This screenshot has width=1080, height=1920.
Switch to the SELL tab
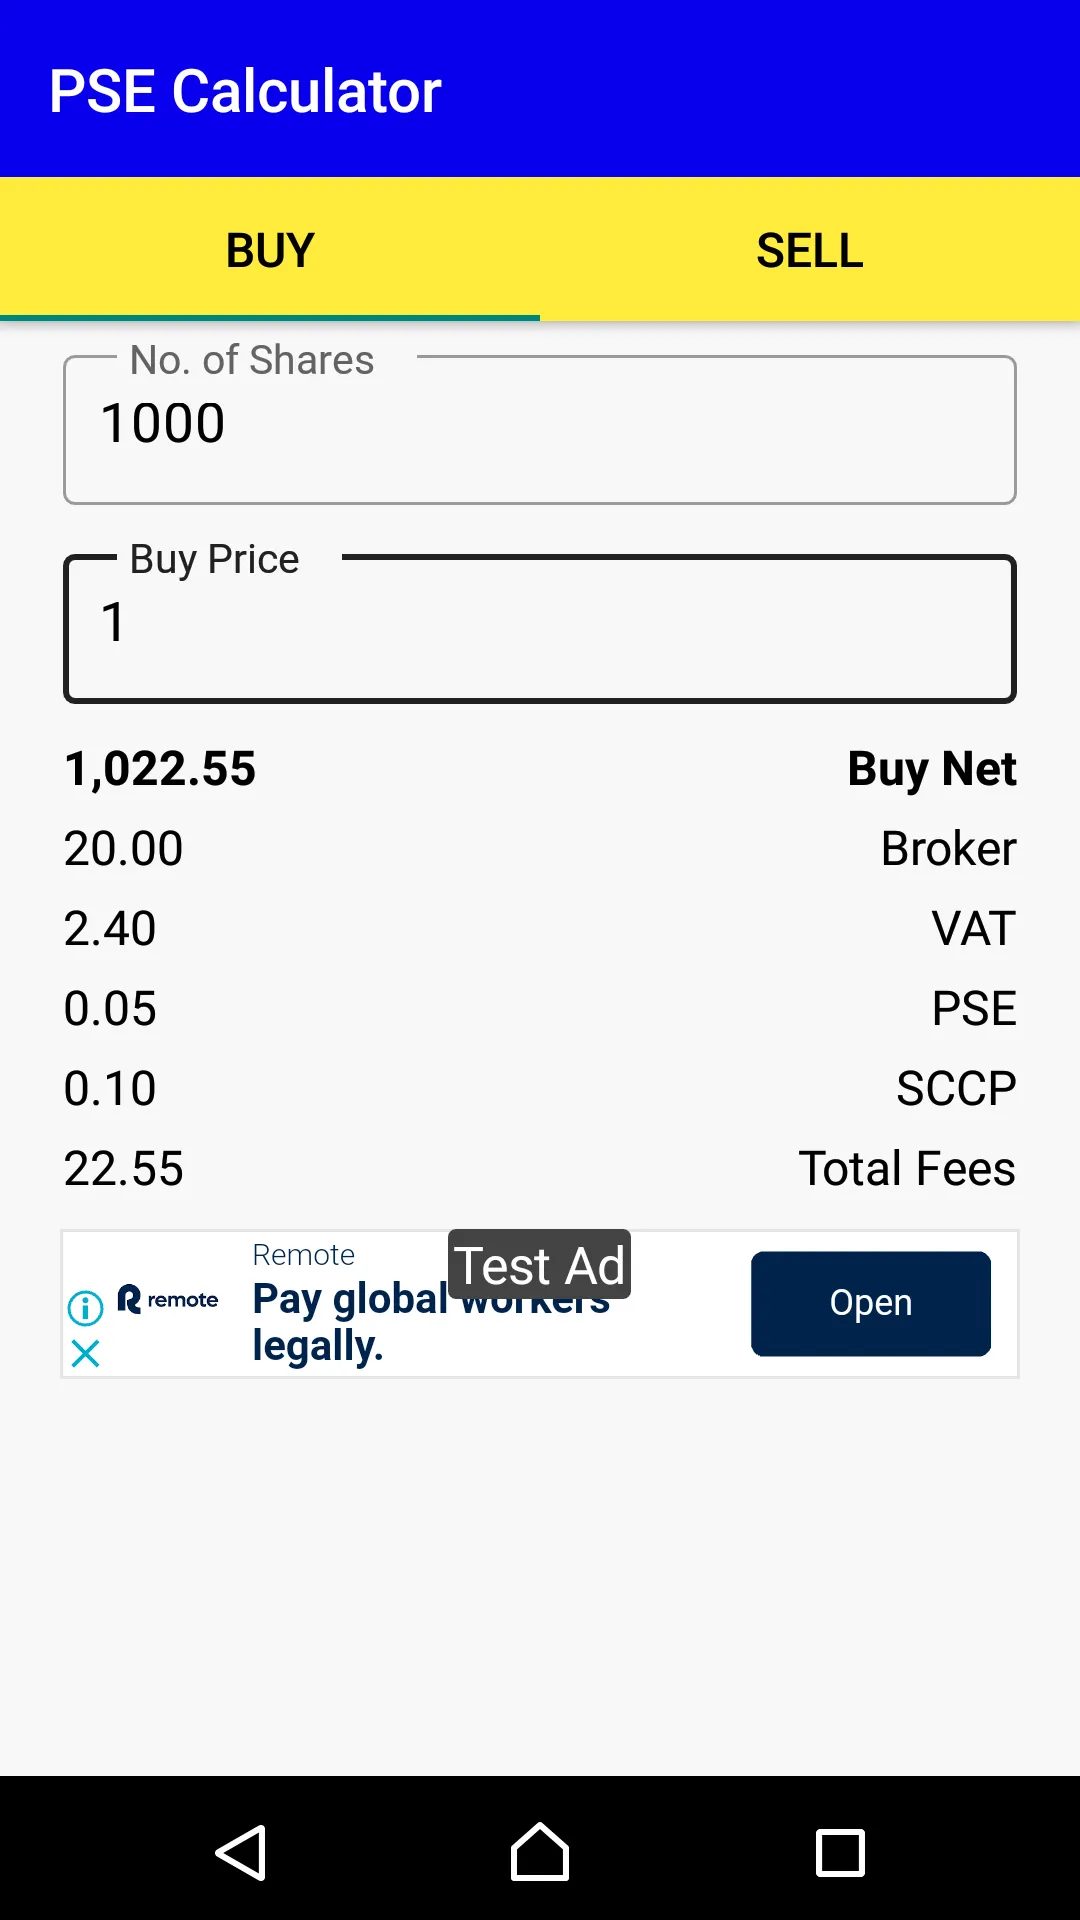click(810, 250)
